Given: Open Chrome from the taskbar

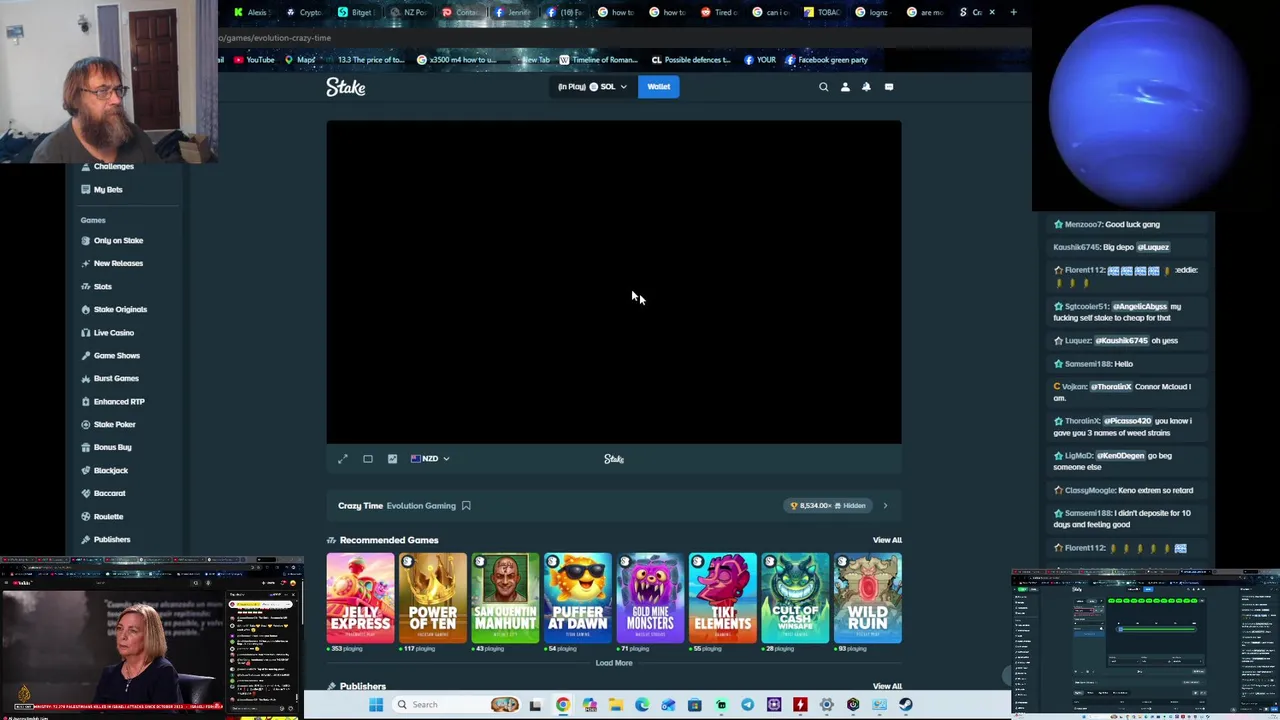Looking at the screenshot, I should 563,705.
